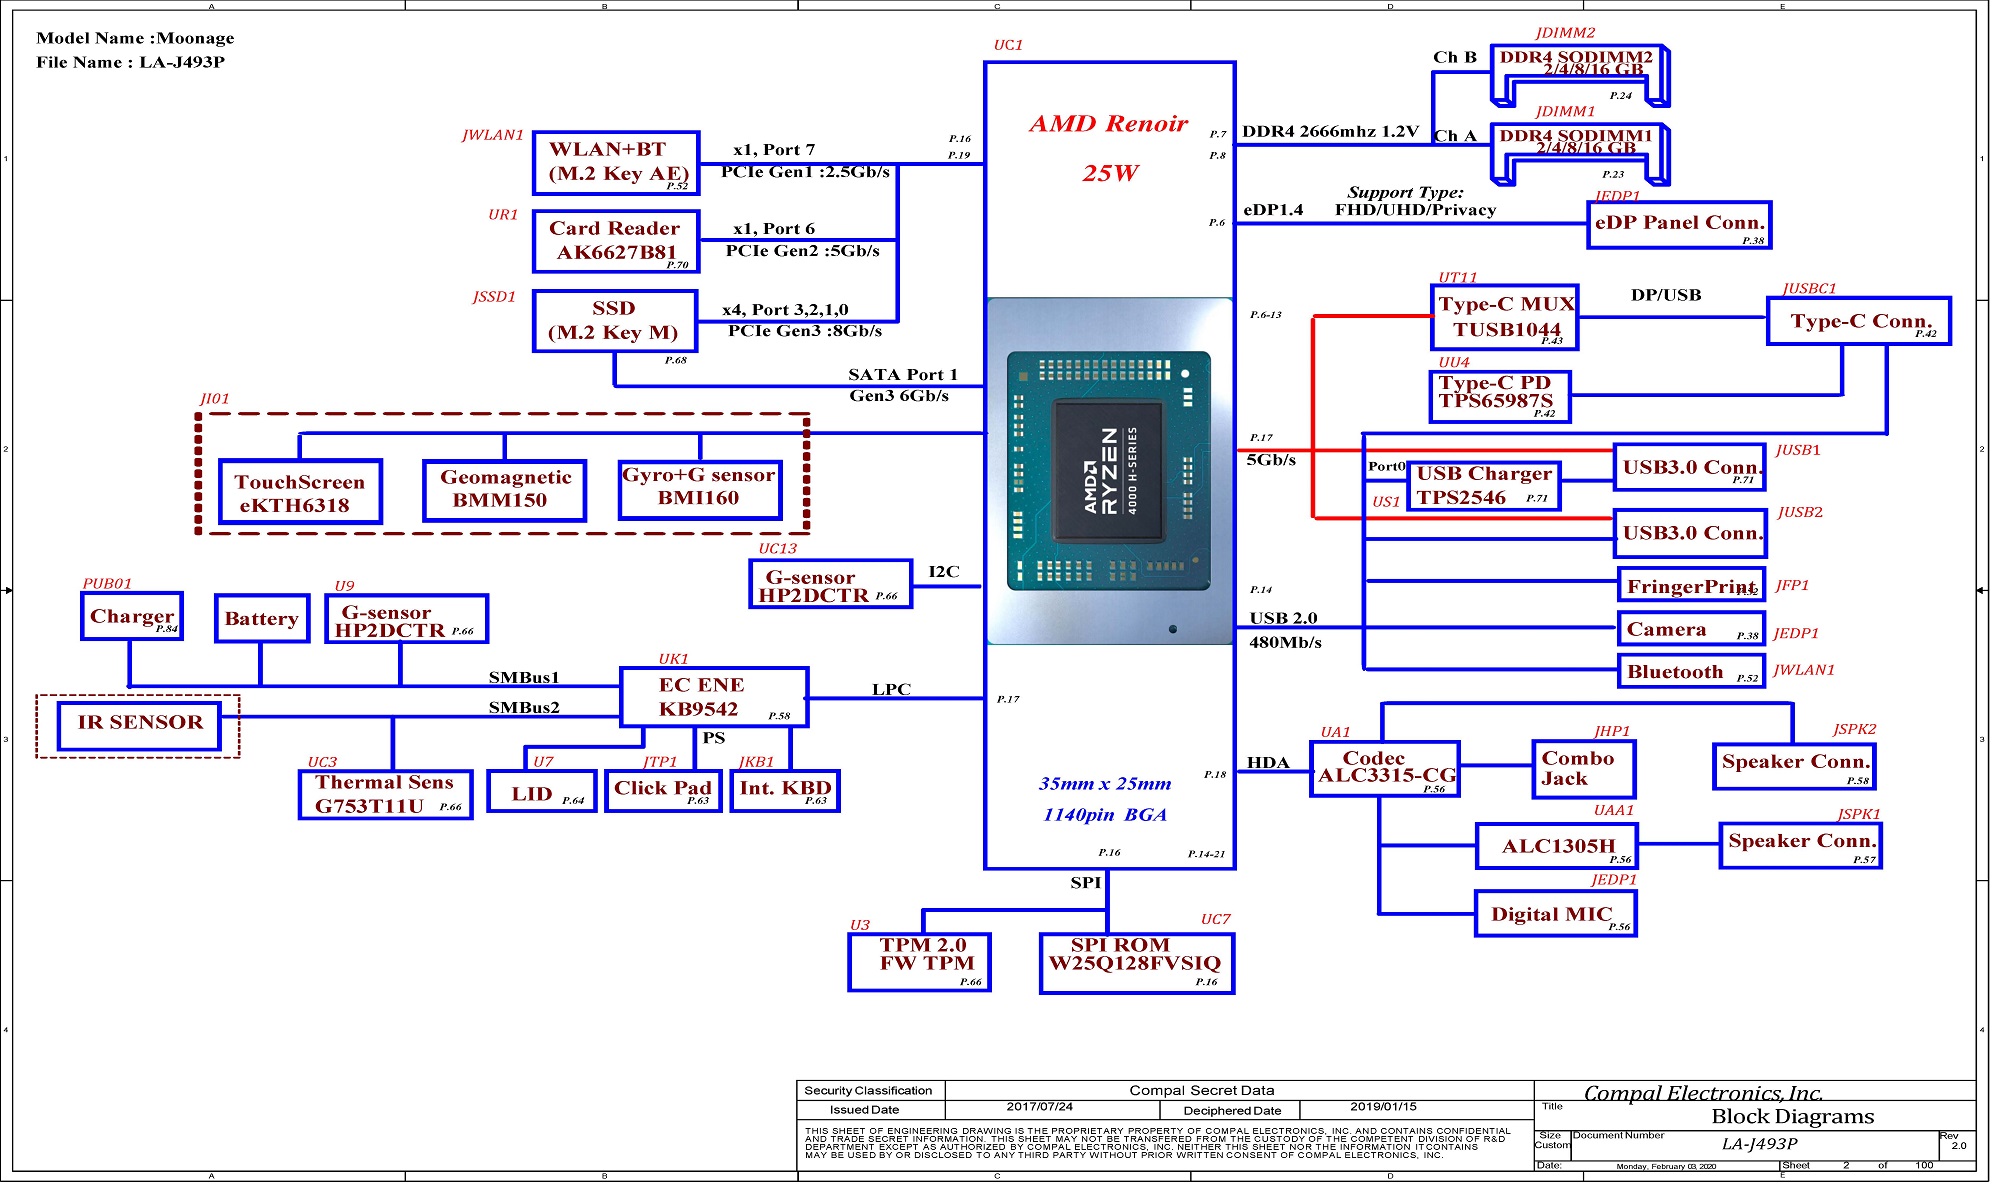This screenshot has width=2000, height=1191.
Task: Click the IR SENSOR block
Action: point(140,723)
